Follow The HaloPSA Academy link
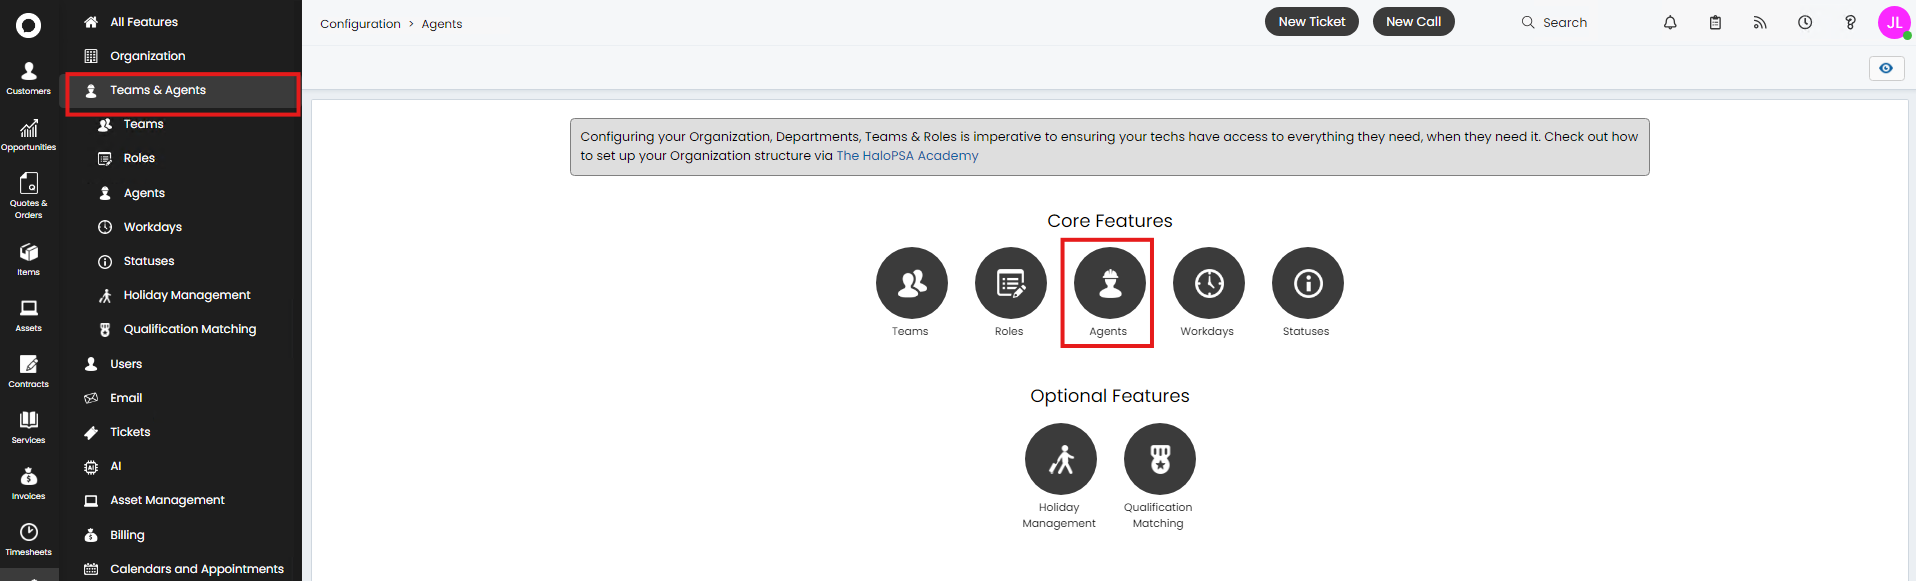1916x581 pixels. [907, 156]
